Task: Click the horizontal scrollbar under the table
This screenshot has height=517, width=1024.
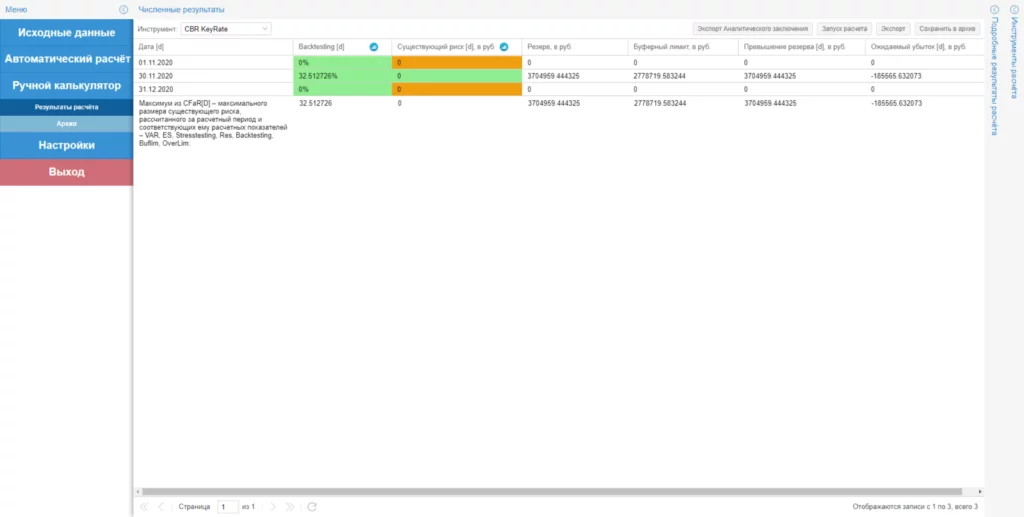Action: pyautogui.click(x=550, y=491)
